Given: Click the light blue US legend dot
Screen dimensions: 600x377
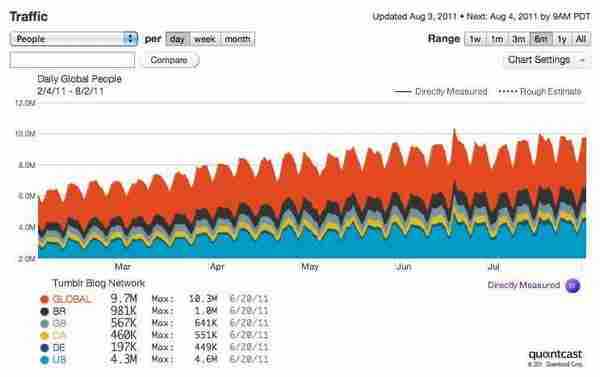Looking at the screenshot, I should pos(44,360).
